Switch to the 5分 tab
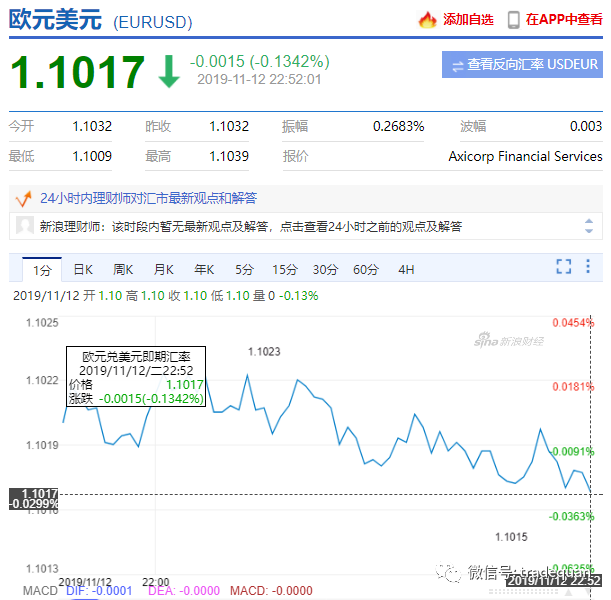Image resolution: width=611 pixels, height=600 pixels. pos(244,270)
